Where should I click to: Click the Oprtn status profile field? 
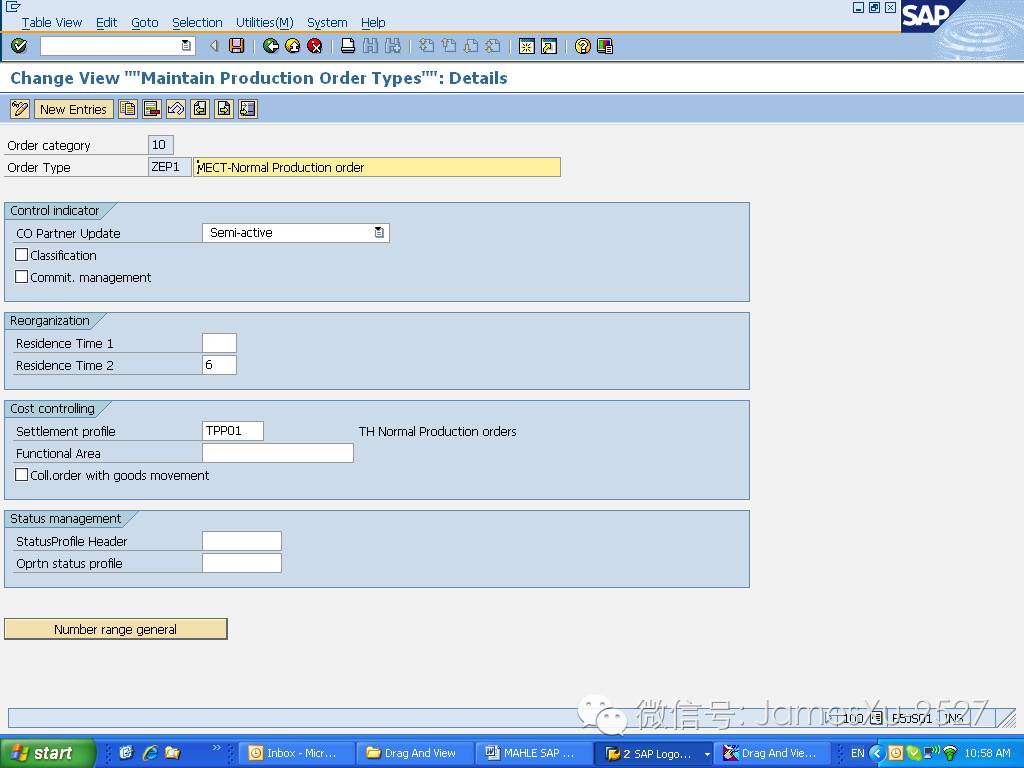tap(242, 563)
